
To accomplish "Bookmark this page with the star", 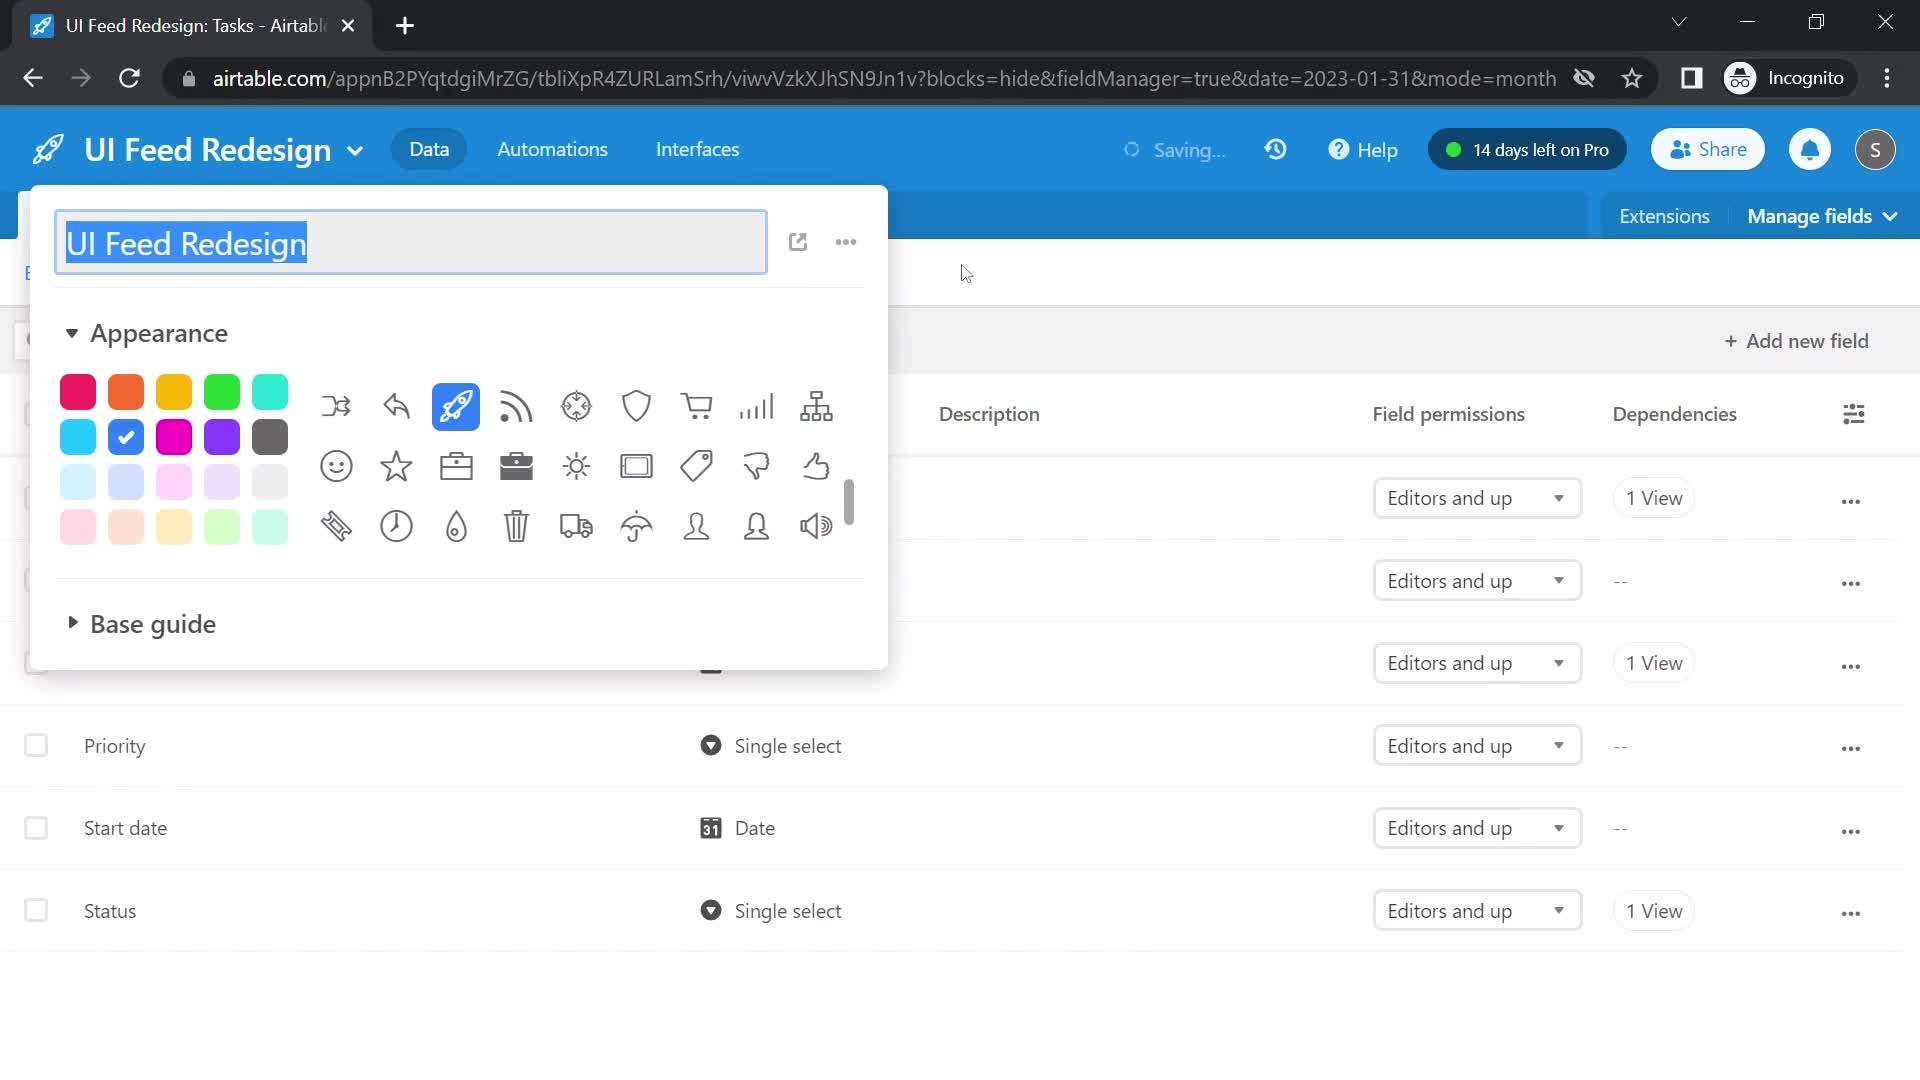I will click(x=1632, y=78).
